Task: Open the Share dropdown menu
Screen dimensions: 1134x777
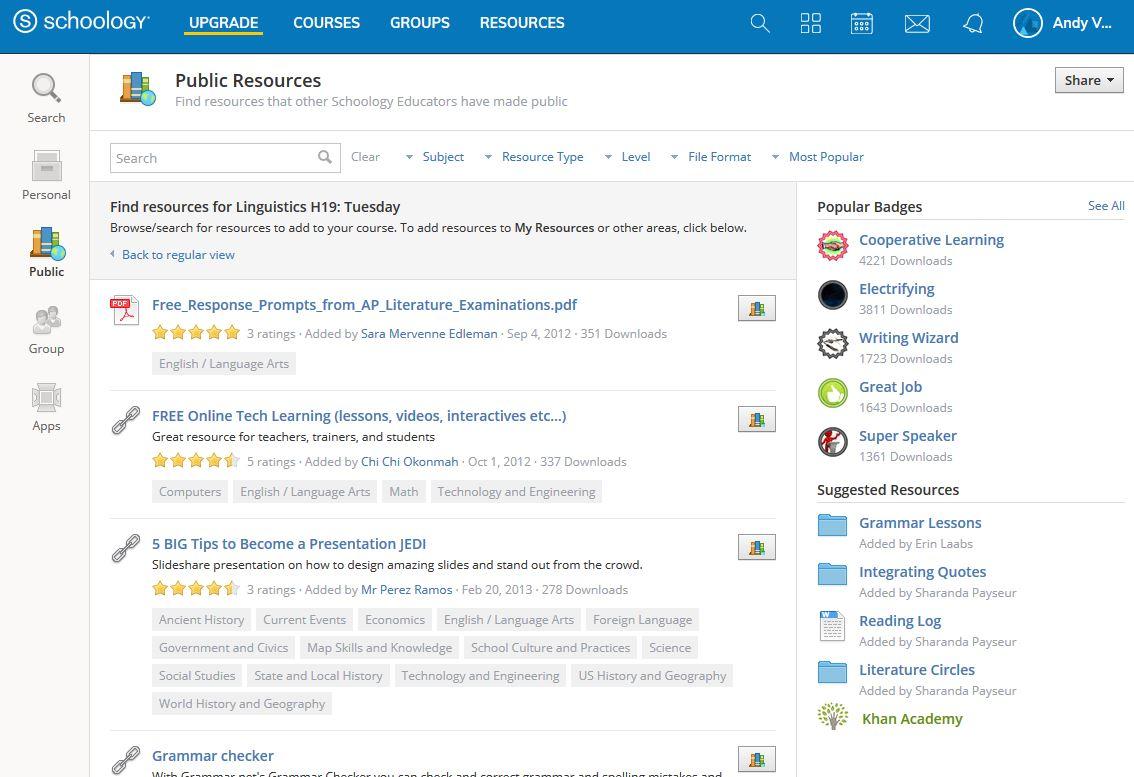Action: tap(1088, 80)
